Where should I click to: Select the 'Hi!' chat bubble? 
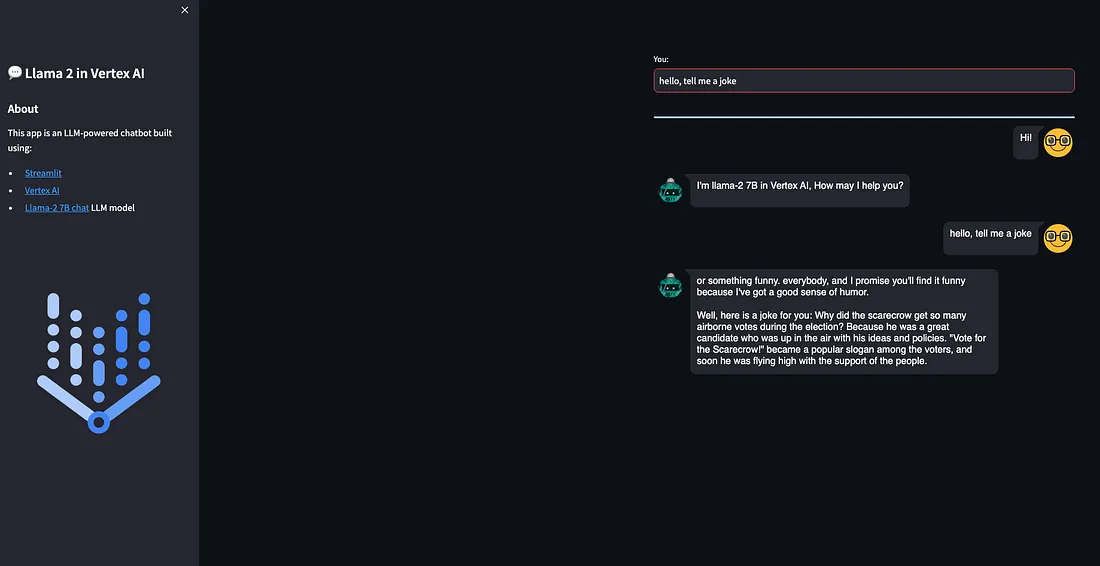[1026, 142]
